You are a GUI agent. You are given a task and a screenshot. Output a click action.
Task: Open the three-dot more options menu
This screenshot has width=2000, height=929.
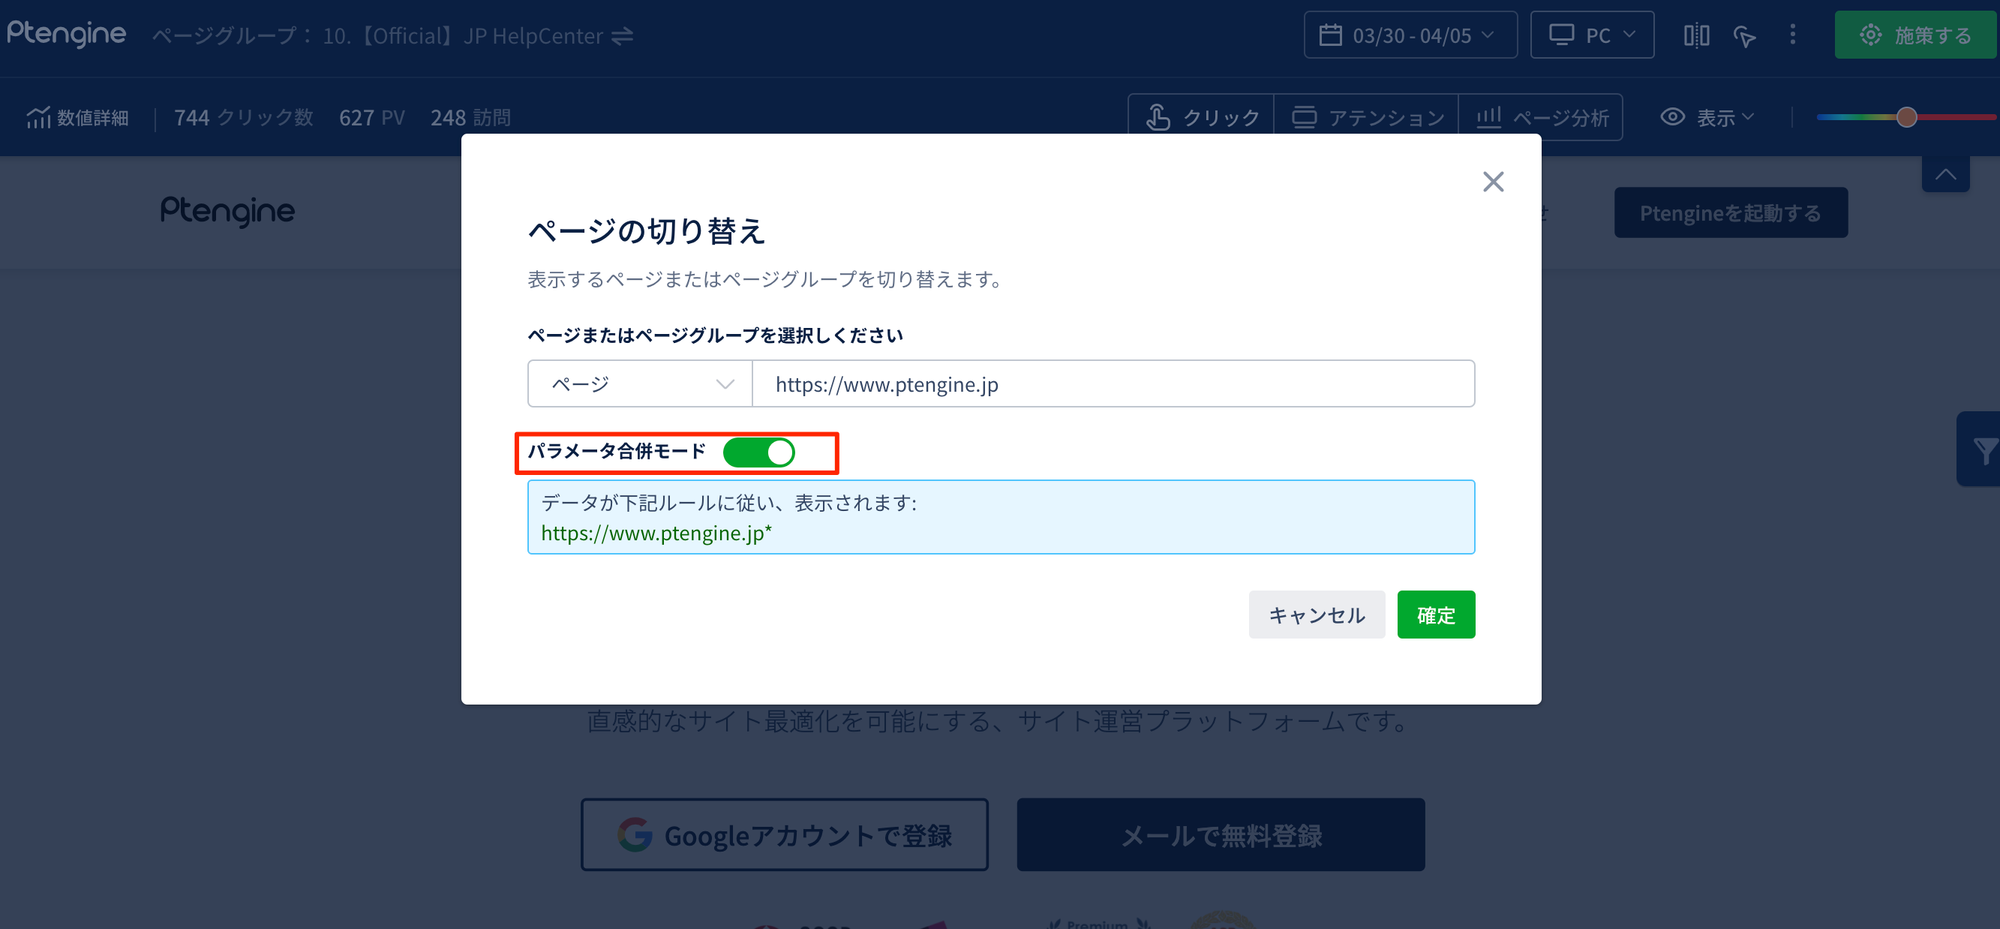1792,35
